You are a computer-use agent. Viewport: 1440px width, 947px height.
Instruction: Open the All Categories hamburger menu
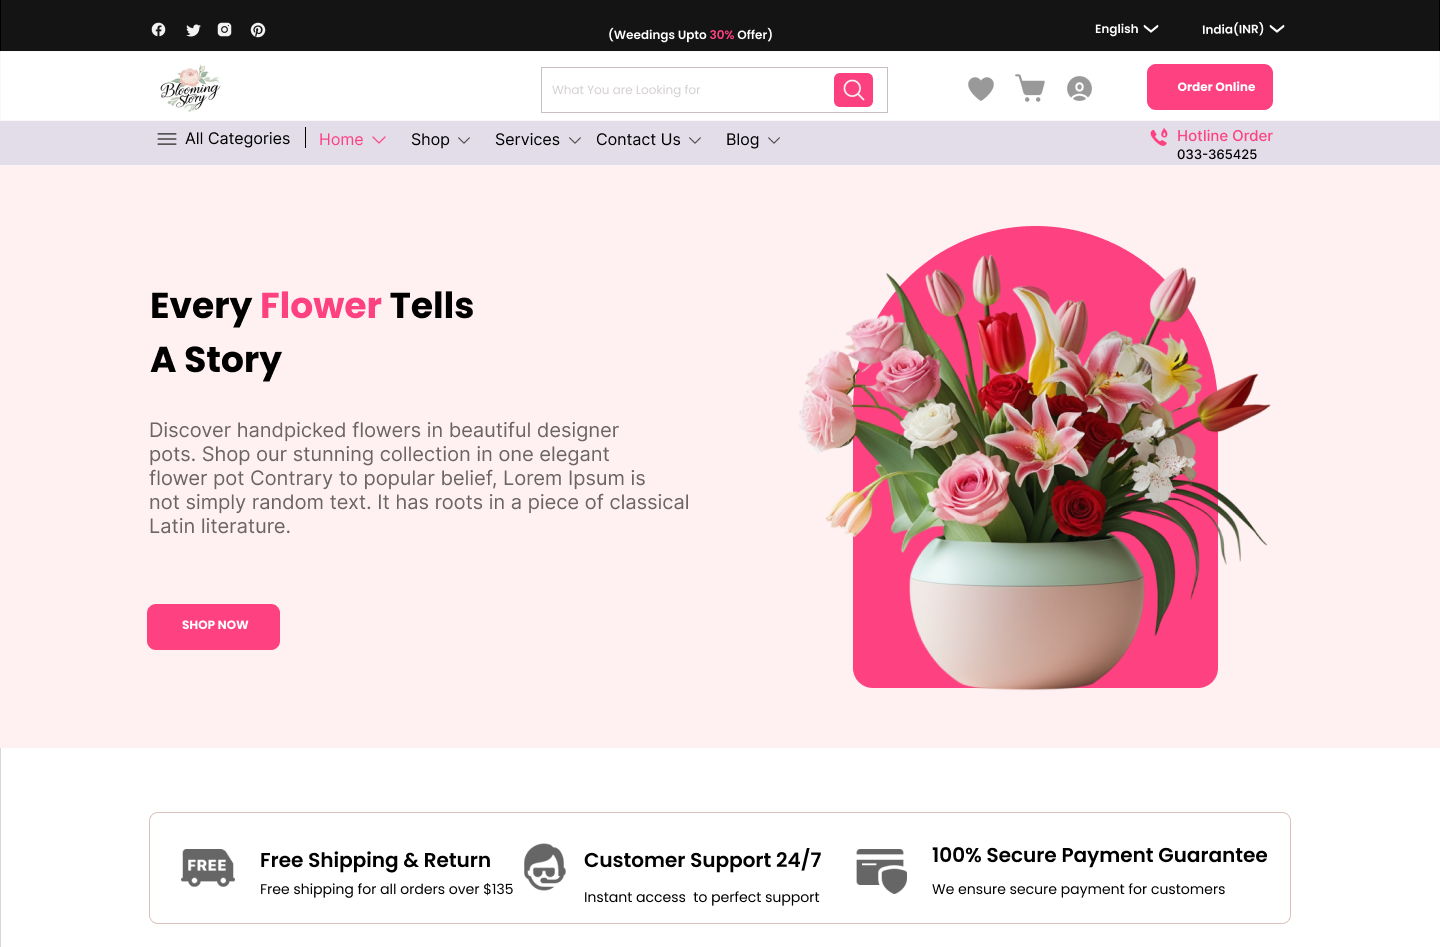click(166, 139)
